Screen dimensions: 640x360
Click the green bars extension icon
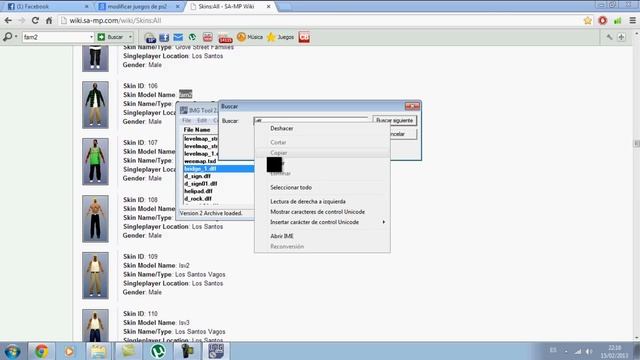tap(617, 20)
